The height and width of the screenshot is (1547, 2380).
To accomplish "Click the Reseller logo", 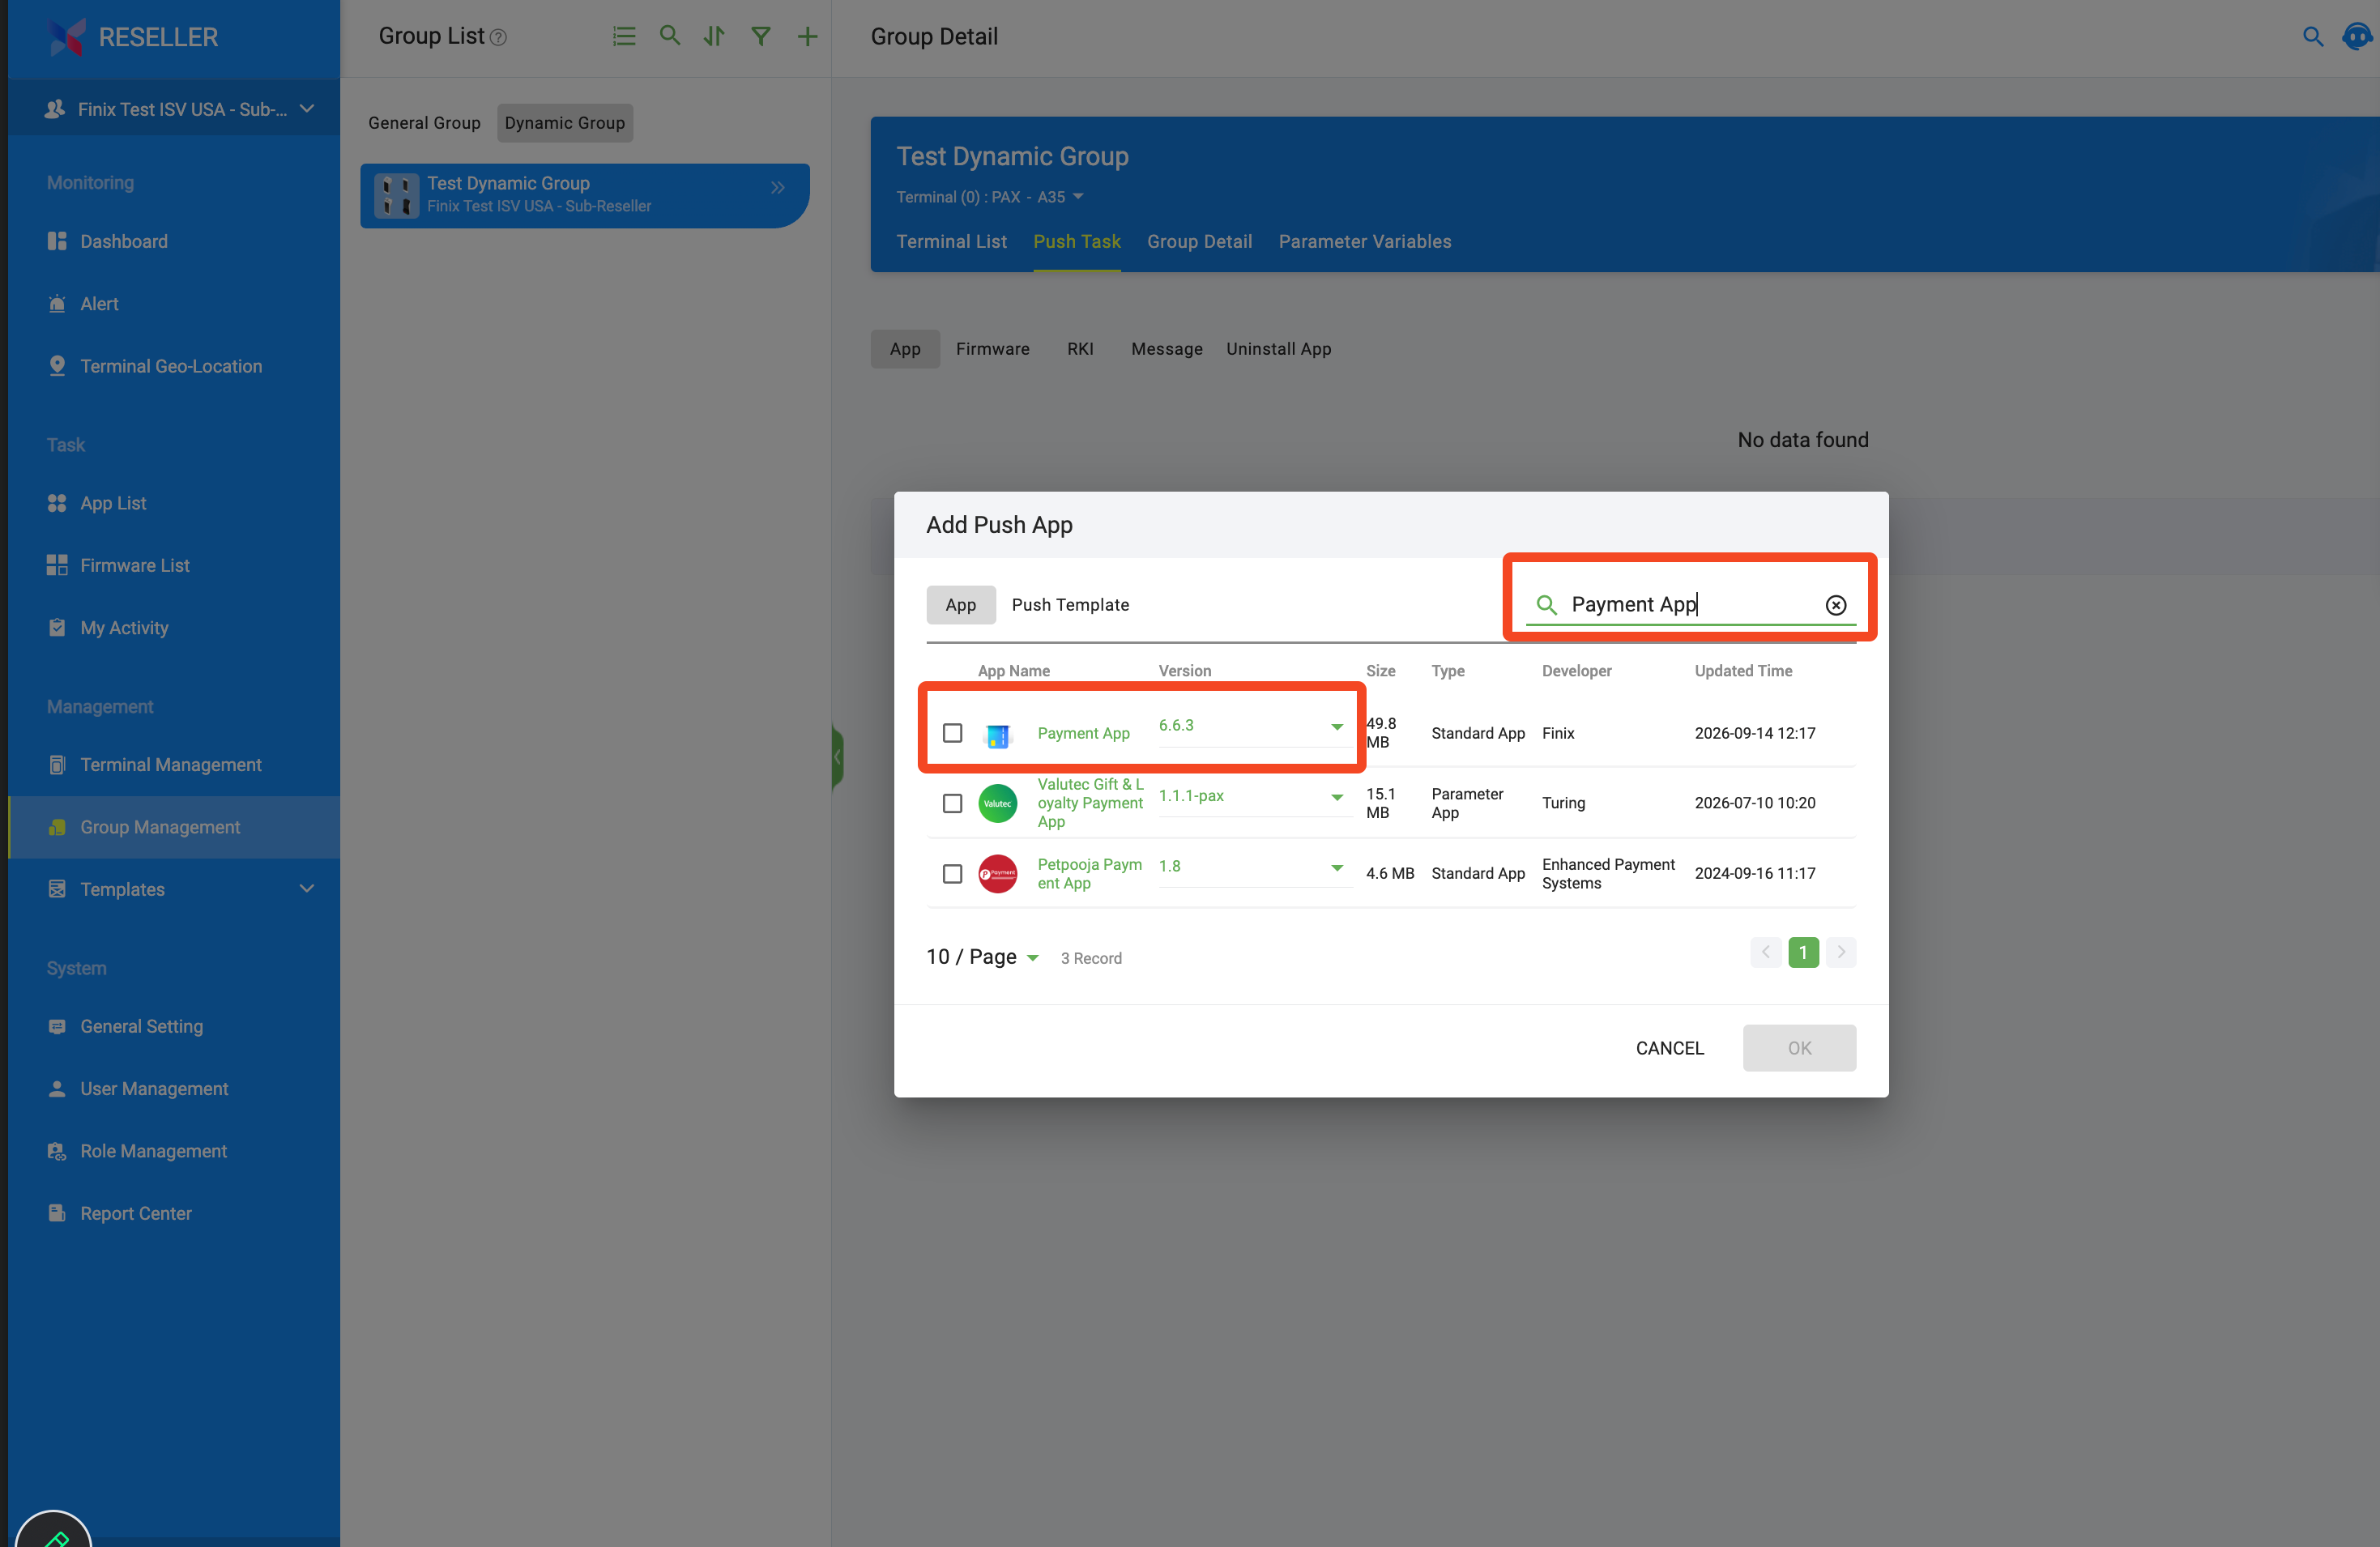I will coord(67,36).
